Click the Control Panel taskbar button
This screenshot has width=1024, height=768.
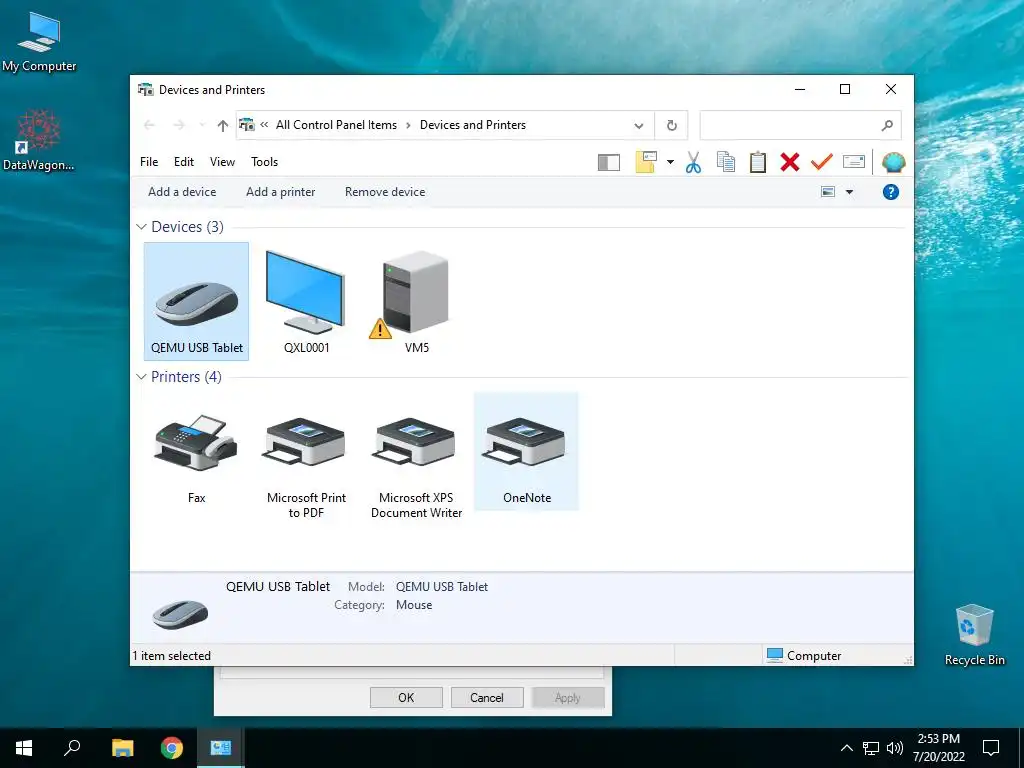click(221, 748)
